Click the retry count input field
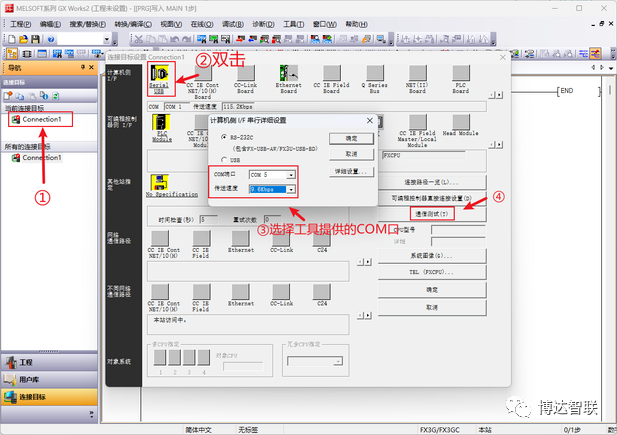 [x=272, y=219]
